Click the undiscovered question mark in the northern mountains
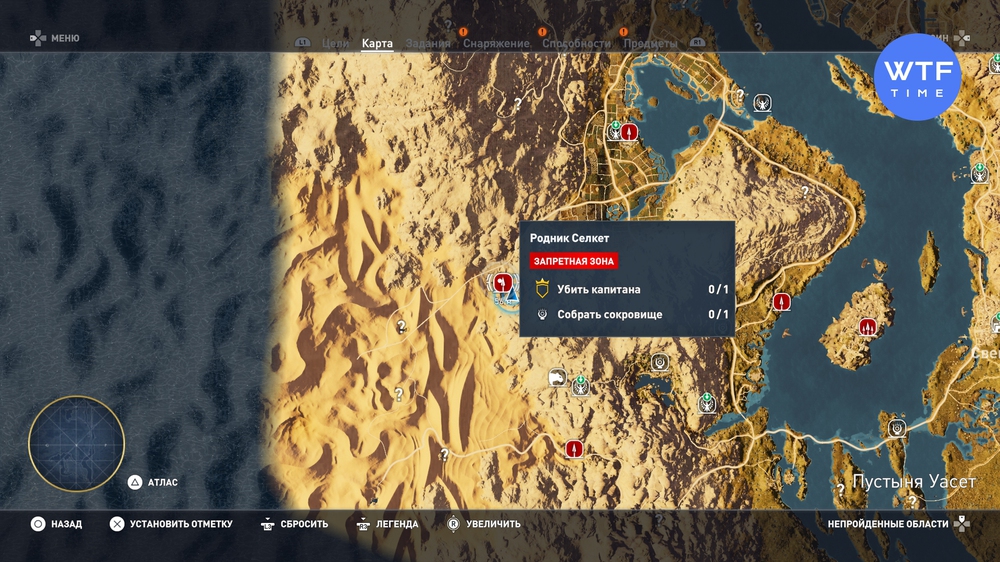The image size is (1000, 562). pos(518,102)
